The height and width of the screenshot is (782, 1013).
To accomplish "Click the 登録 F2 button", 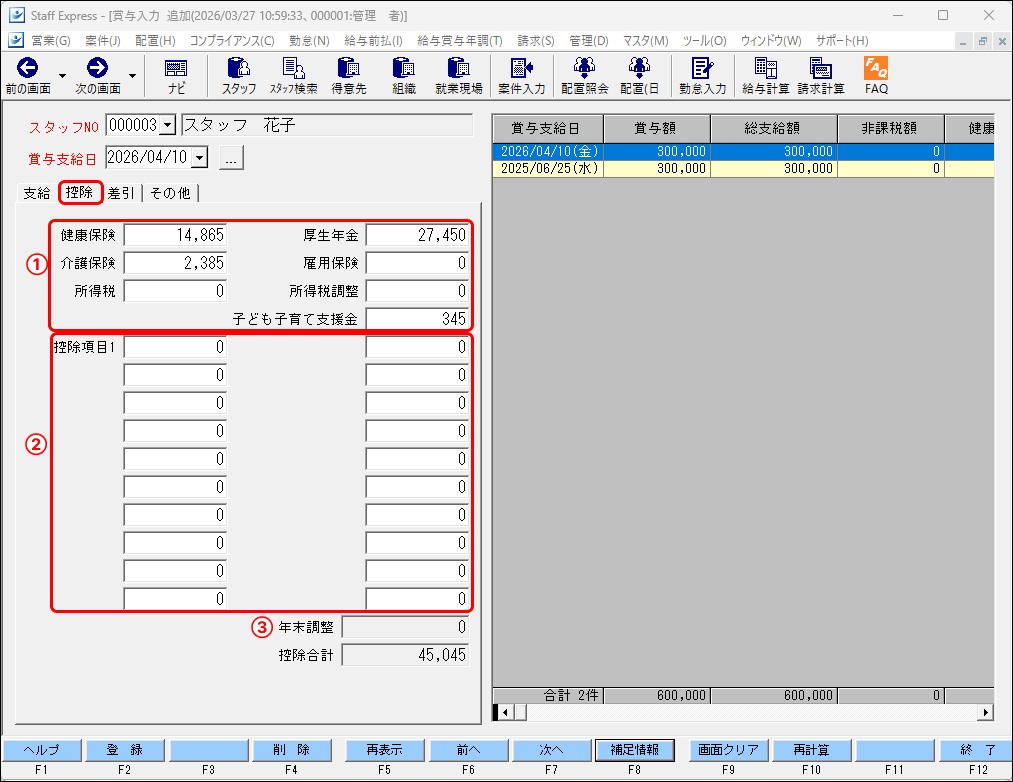I will coord(125,750).
